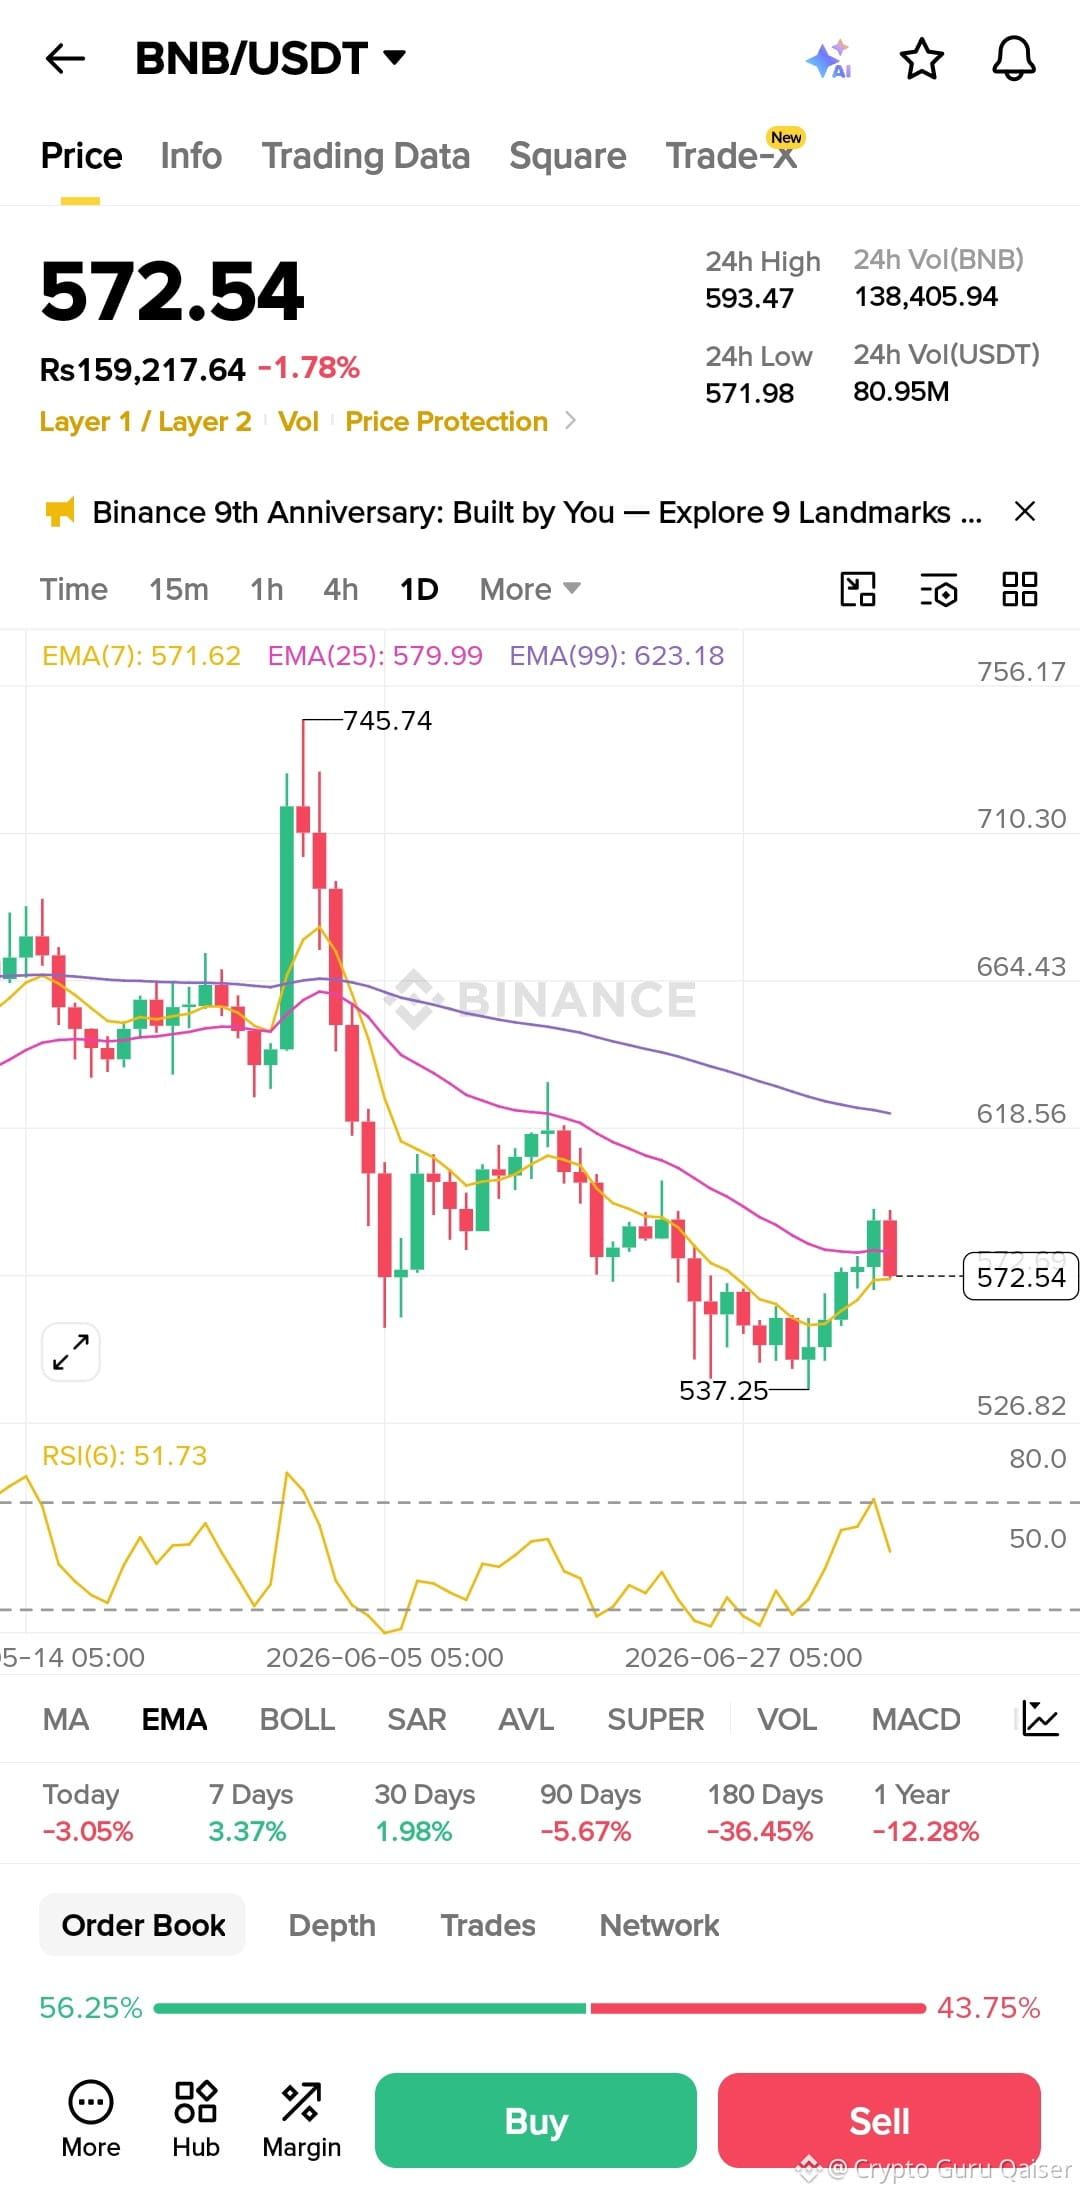The height and width of the screenshot is (2194, 1080).
Task: Select the 1D chart interval
Action: (419, 589)
